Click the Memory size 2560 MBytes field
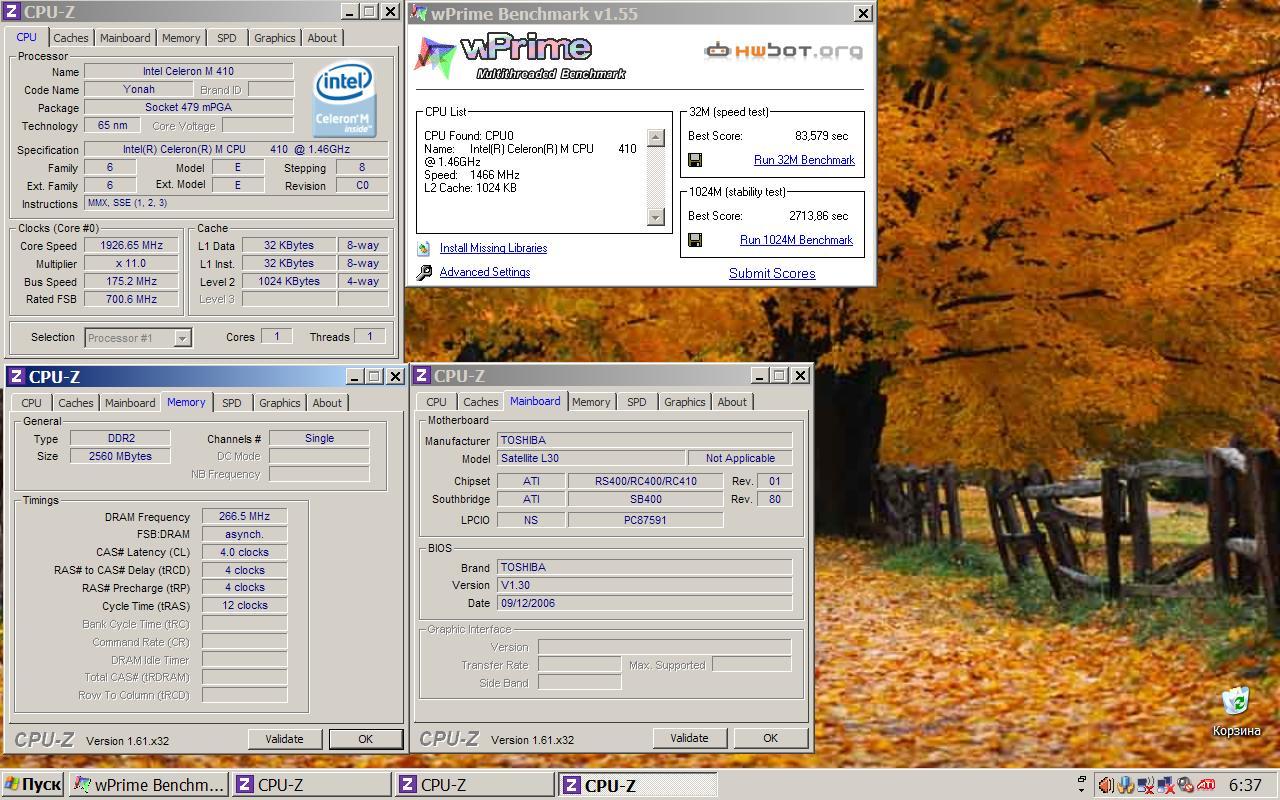Image resolution: width=1280 pixels, height=800 pixels. pyautogui.click(x=121, y=456)
